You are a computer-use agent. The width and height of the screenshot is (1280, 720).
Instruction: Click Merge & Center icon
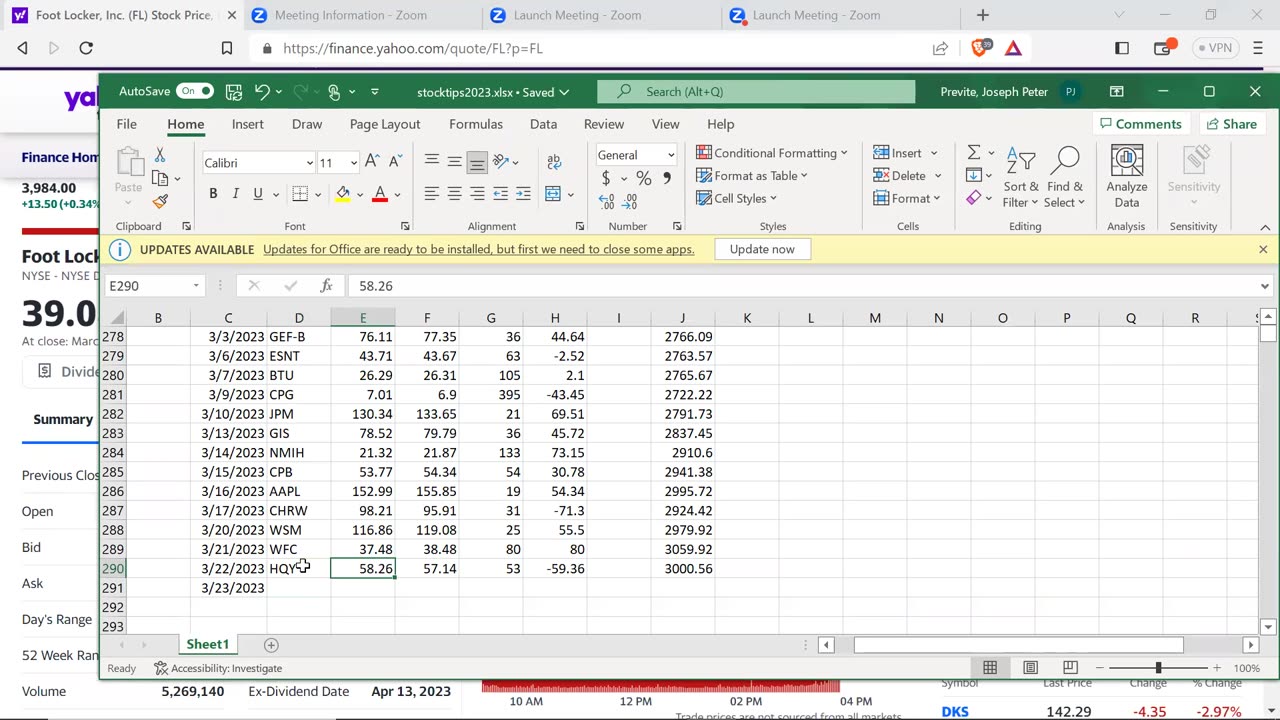coord(553,194)
